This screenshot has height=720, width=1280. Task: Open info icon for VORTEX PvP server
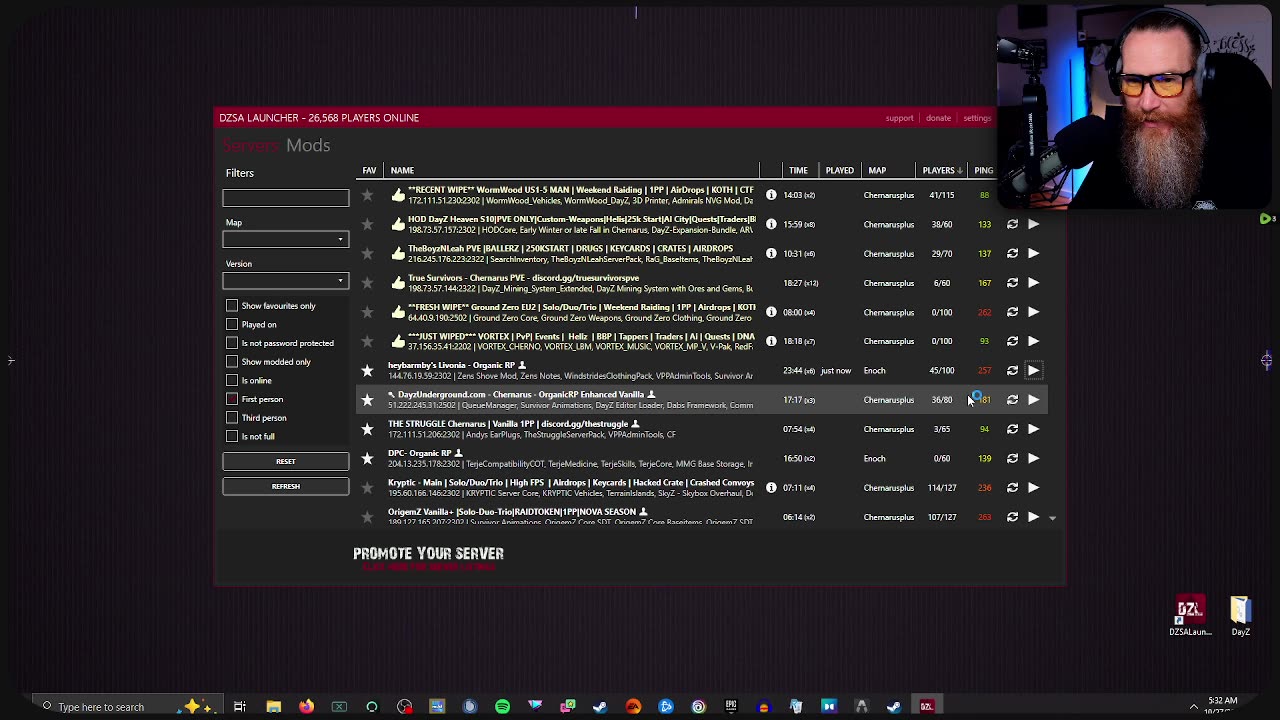pos(771,341)
